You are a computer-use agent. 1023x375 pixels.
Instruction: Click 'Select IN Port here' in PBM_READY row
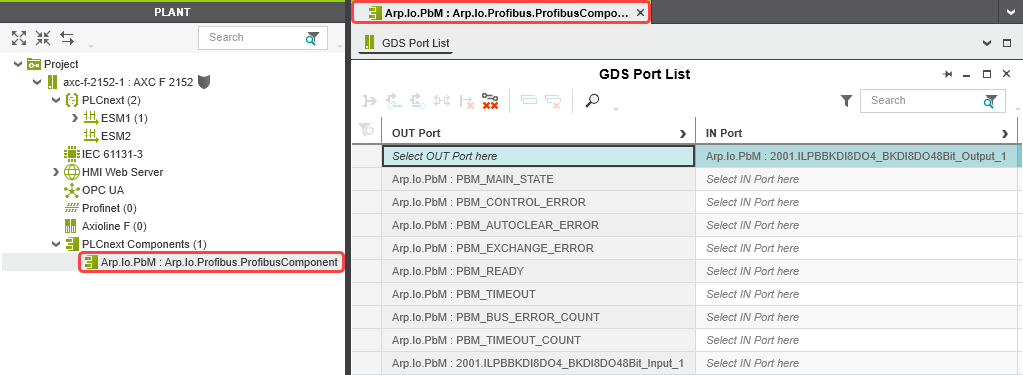pos(856,271)
